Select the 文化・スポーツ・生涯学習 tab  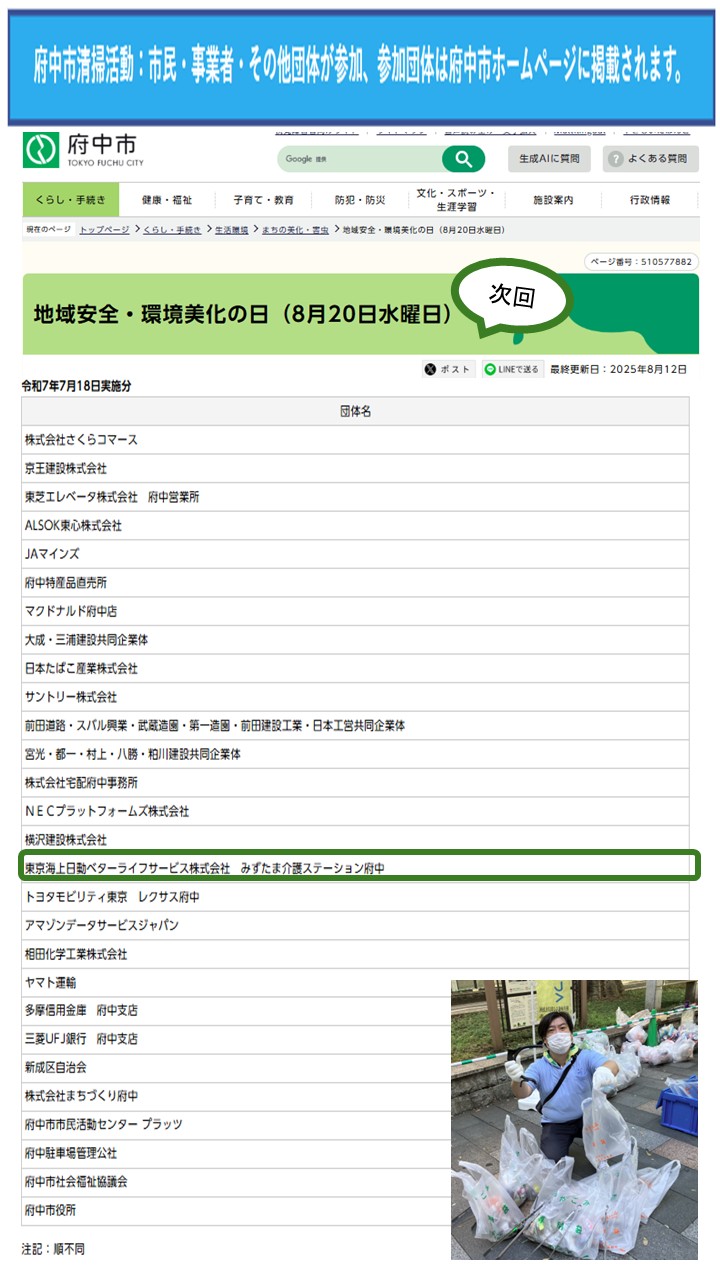click(x=456, y=199)
